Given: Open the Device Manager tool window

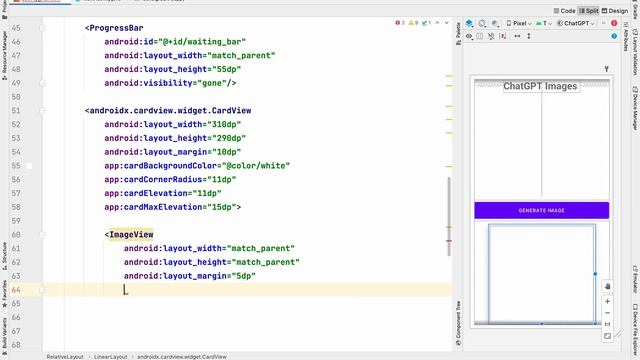Looking at the screenshot, I should [x=635, y=108].
